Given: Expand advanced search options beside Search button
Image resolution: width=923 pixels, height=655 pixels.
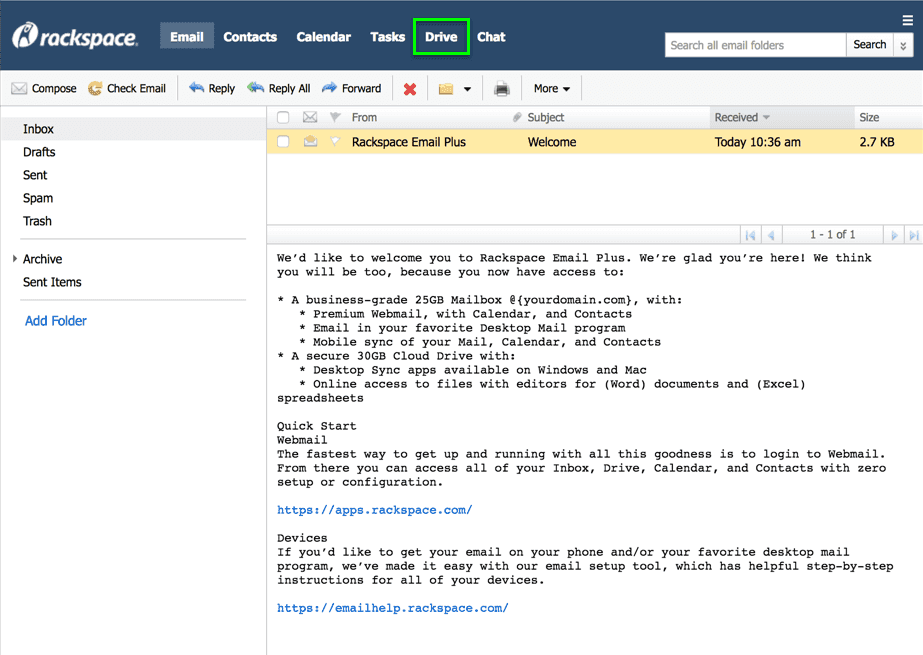Looking at the screenshot, I should [x=904, y=45].
